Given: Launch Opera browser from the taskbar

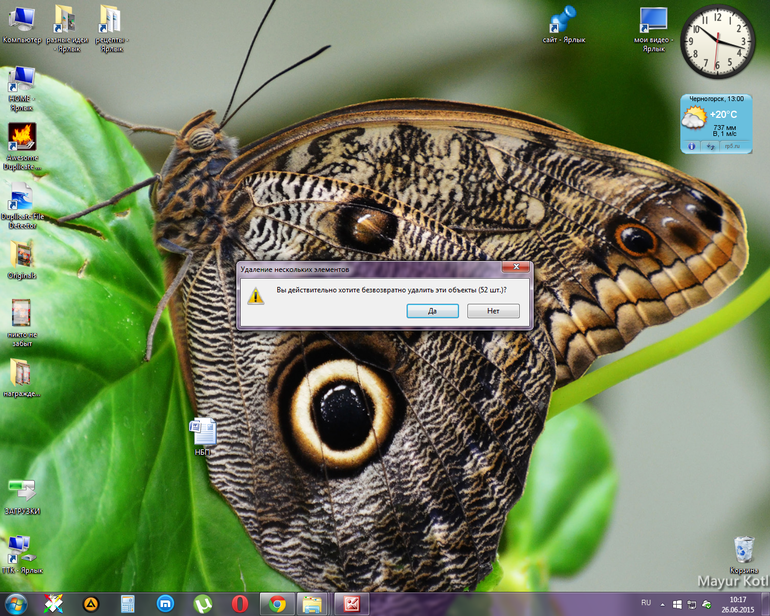Looking at the screenshot, I should (x=240, y=604).
